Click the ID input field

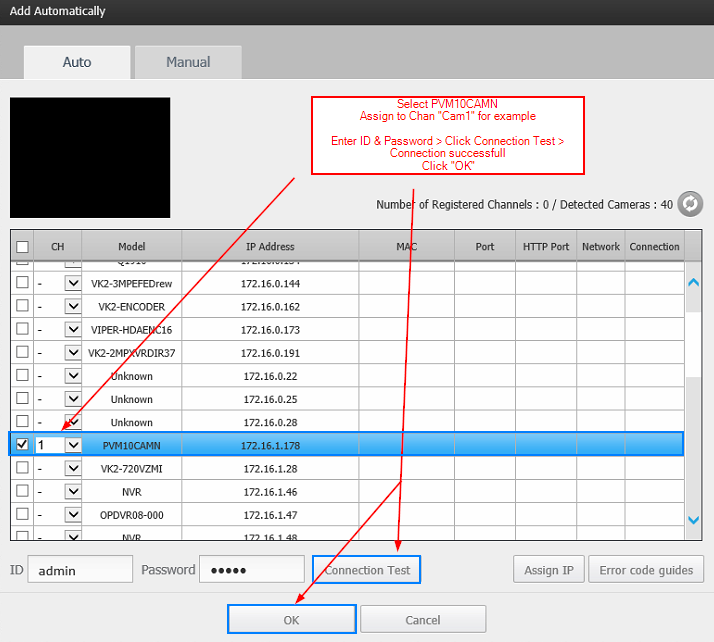click(80, 569)
